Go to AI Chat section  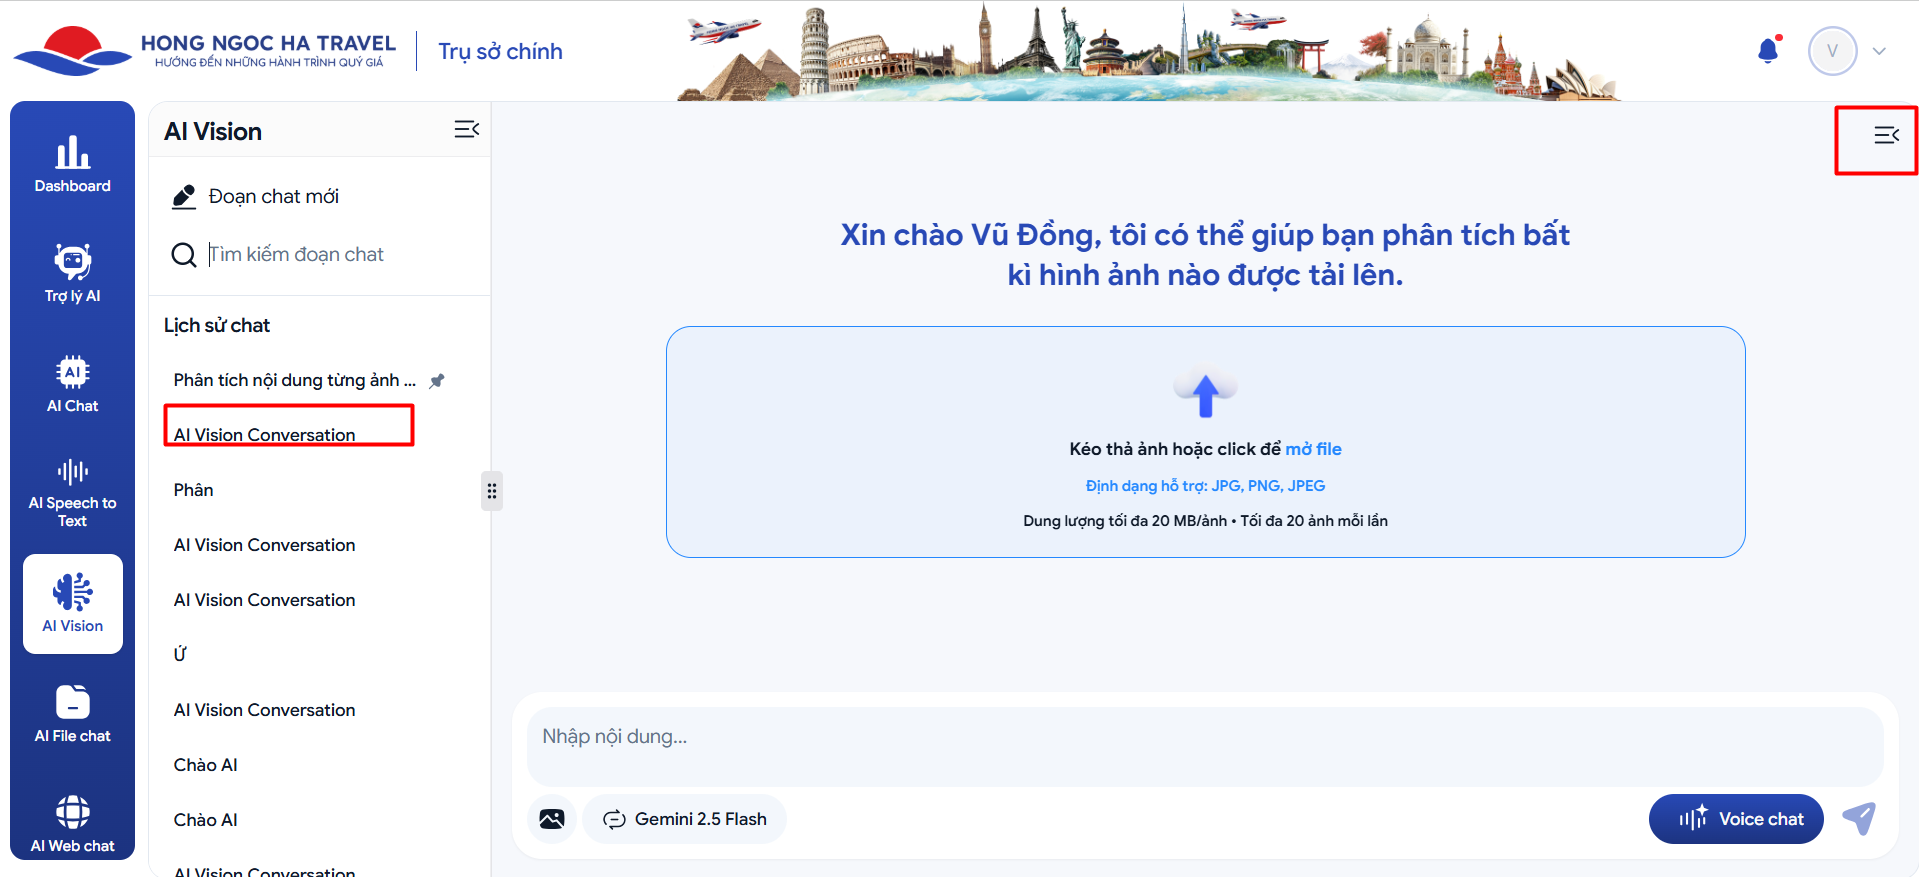(72, 383)
